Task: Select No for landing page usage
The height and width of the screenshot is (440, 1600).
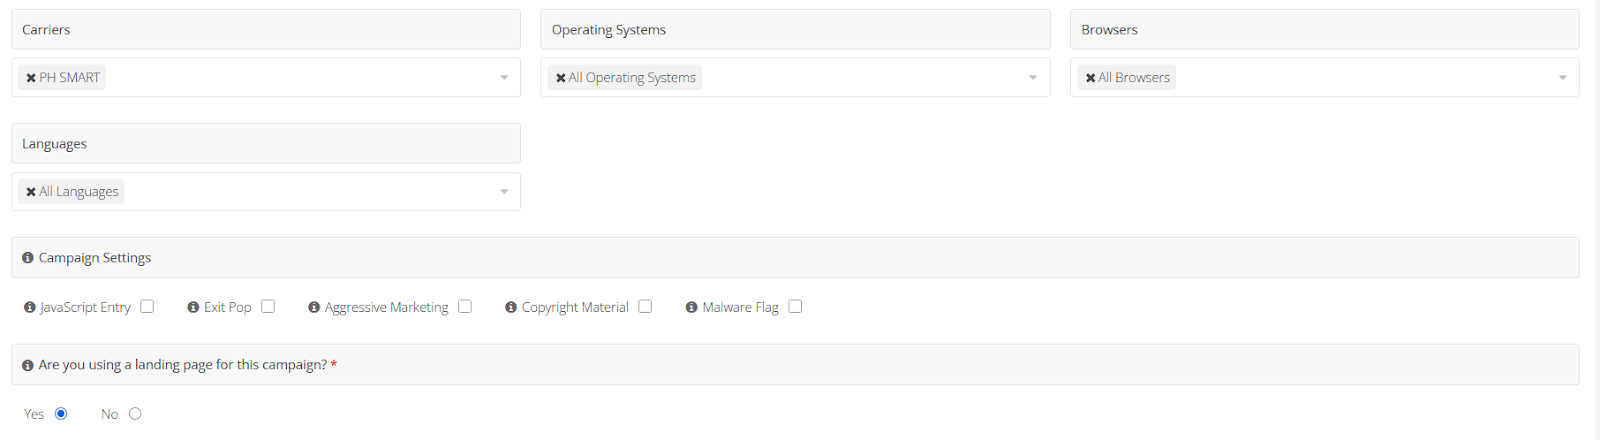Action: tap(135, 414)
